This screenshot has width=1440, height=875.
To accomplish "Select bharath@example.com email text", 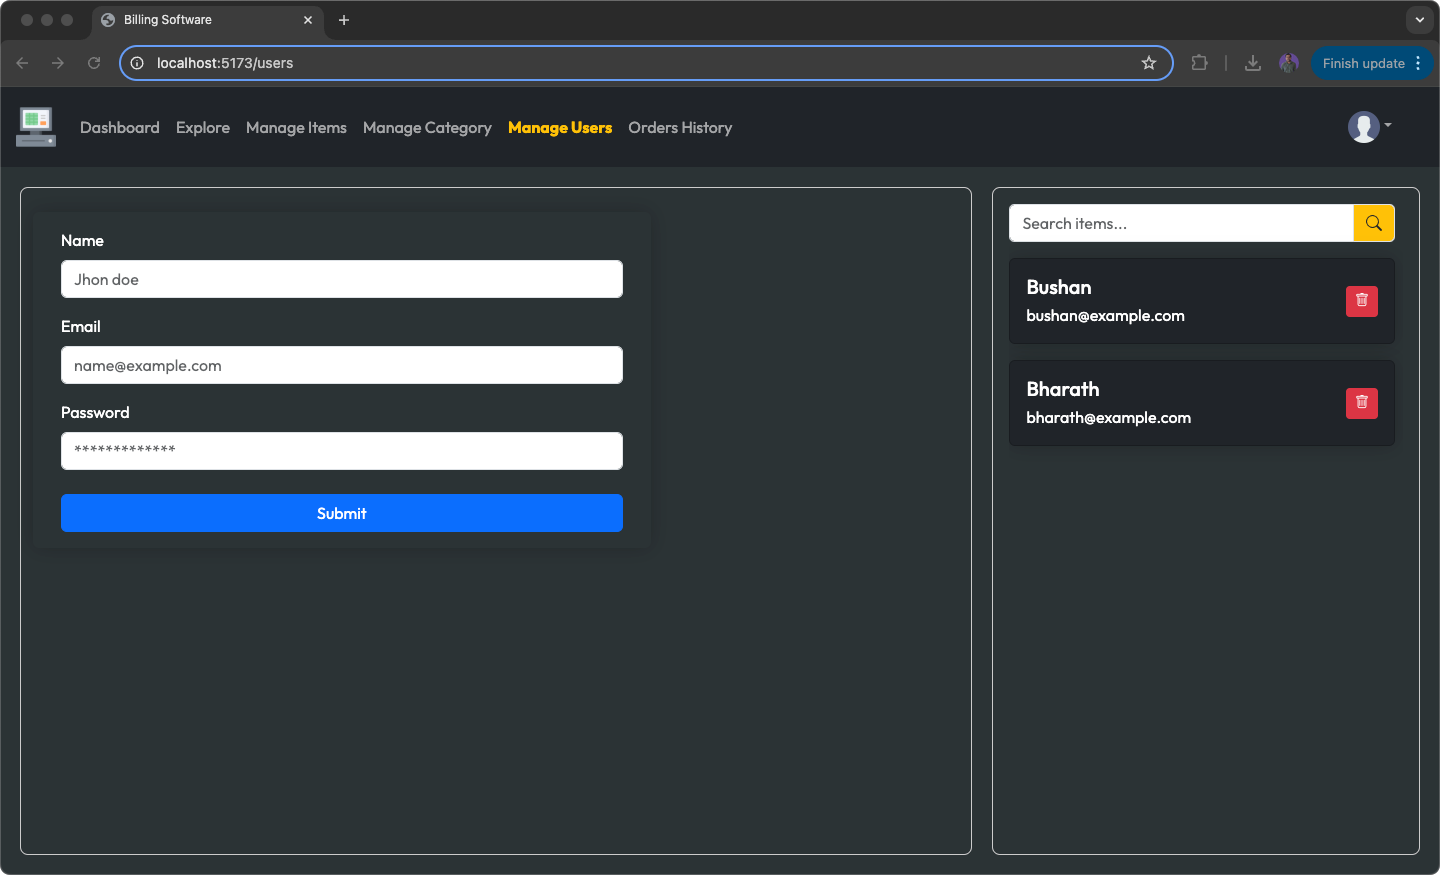I will coord(1108,418).
